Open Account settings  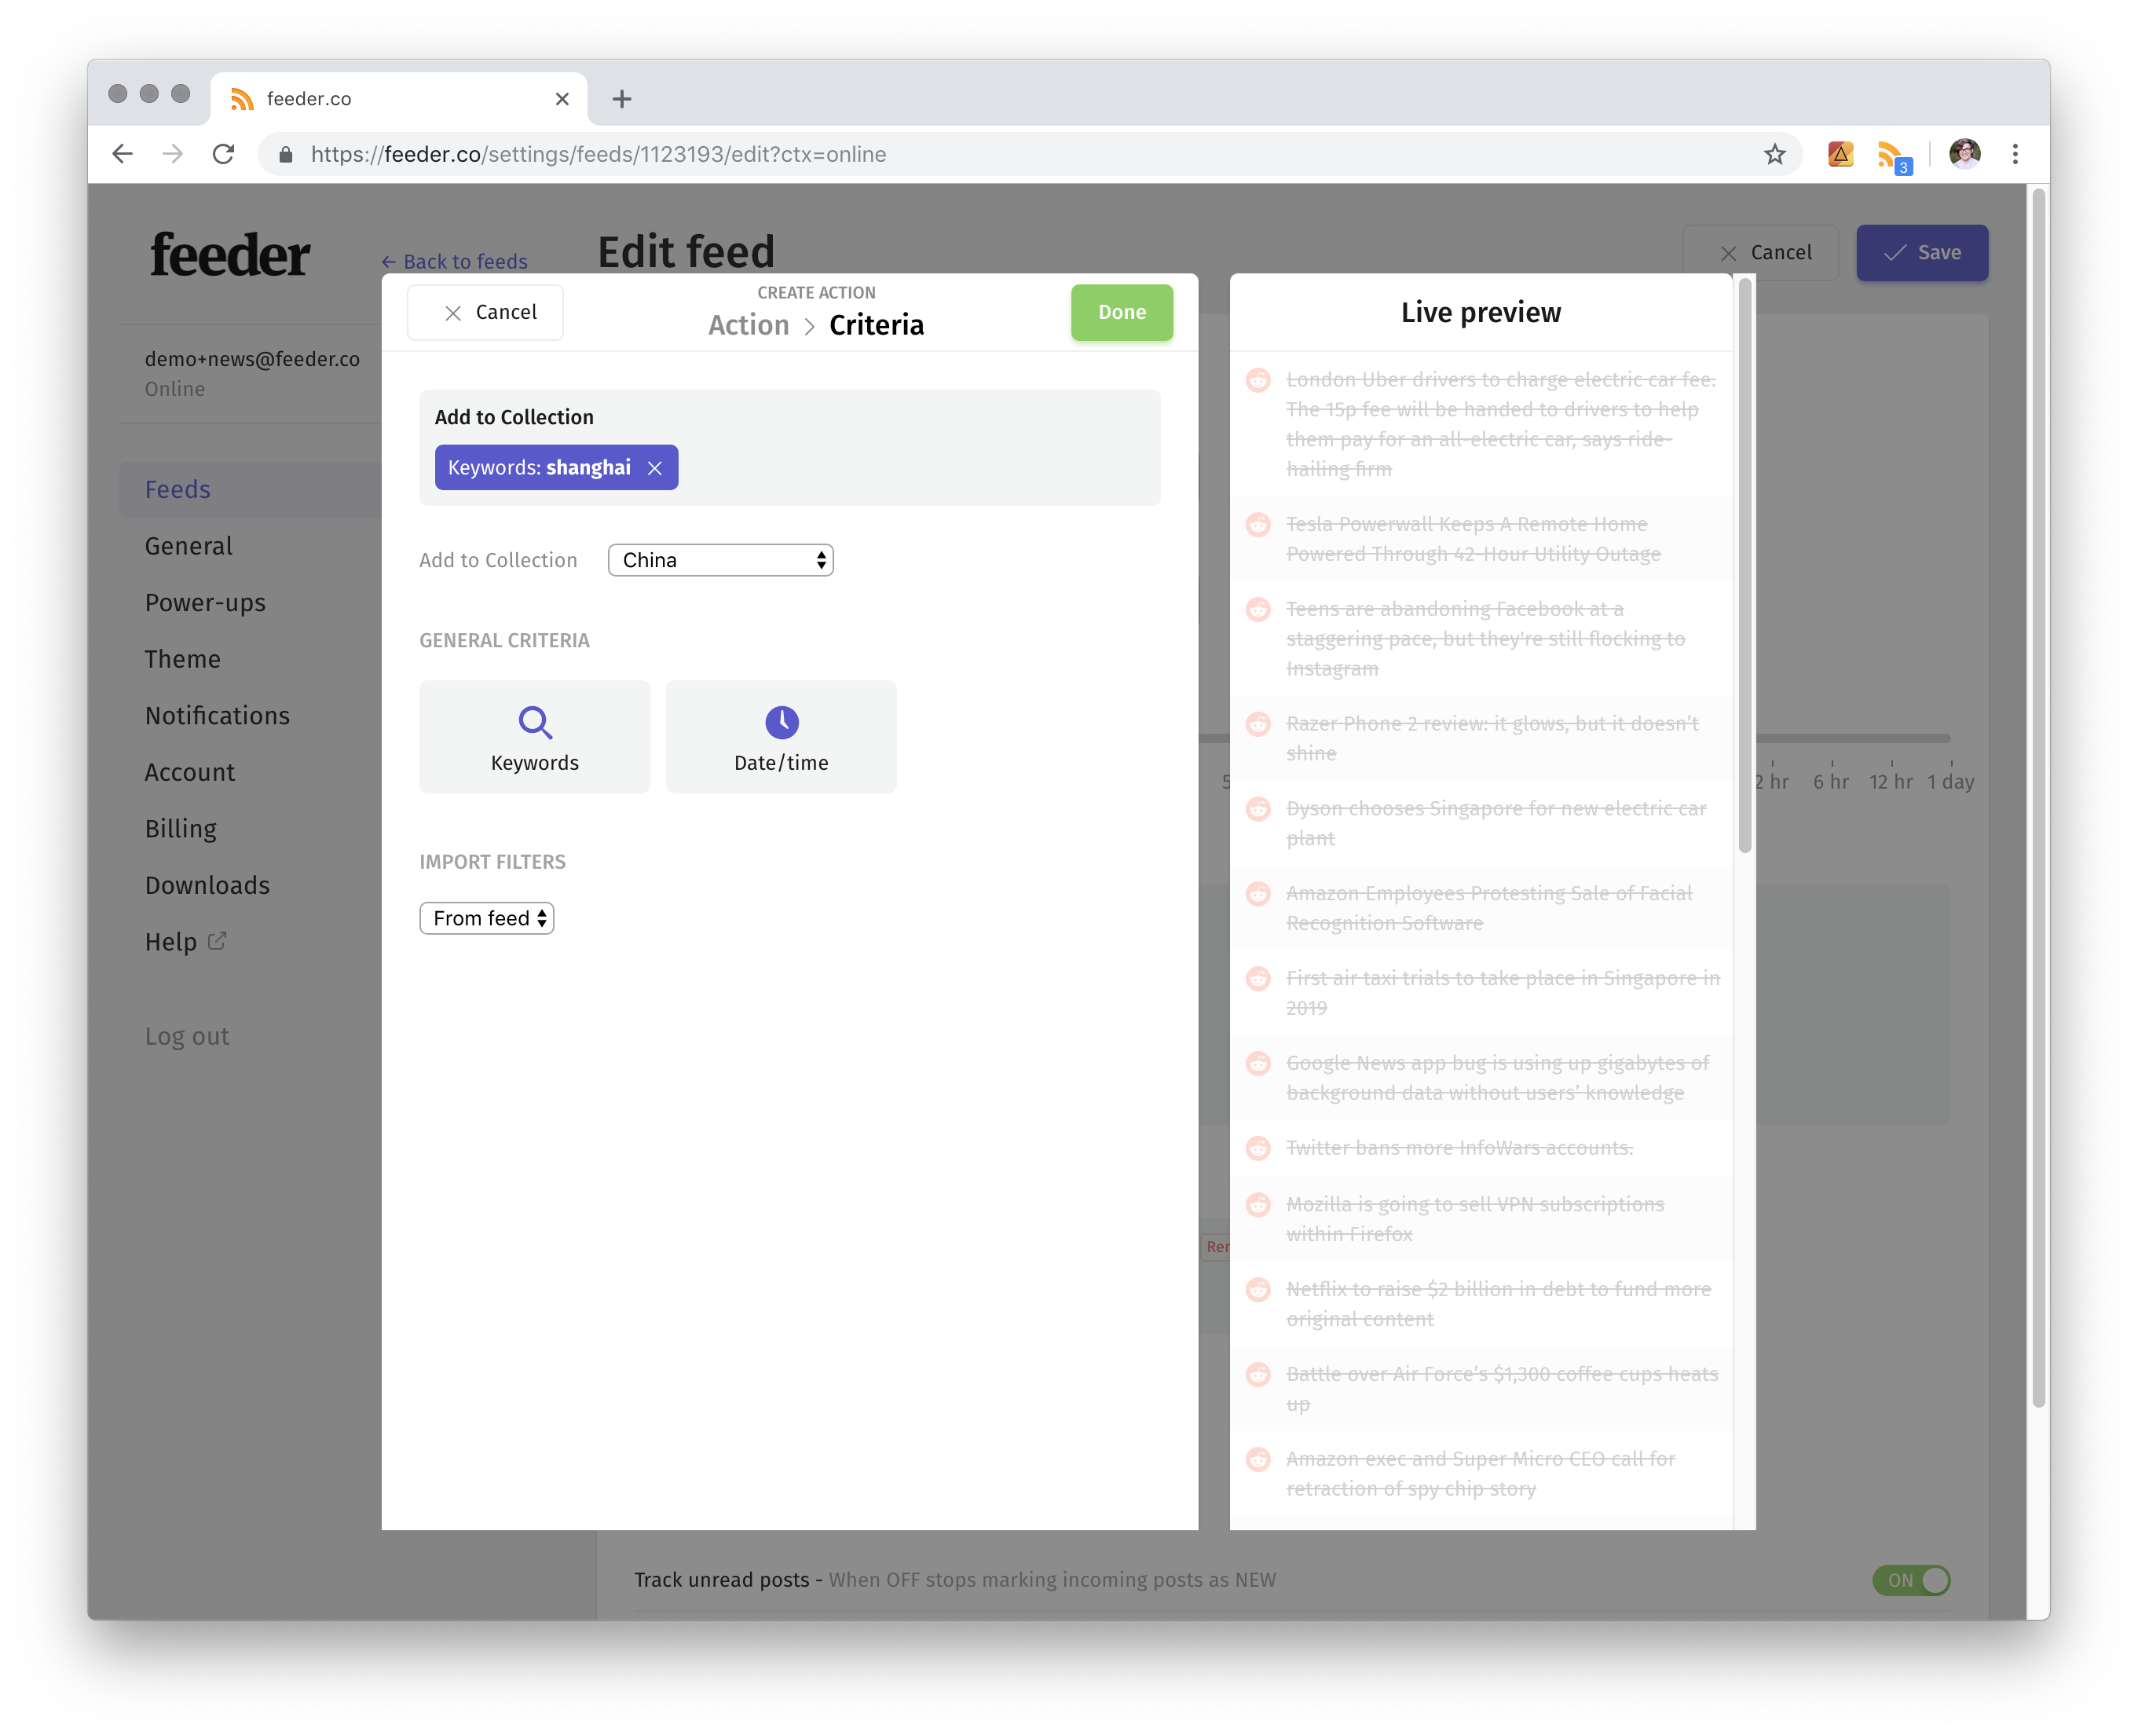[x=190, y=772]
